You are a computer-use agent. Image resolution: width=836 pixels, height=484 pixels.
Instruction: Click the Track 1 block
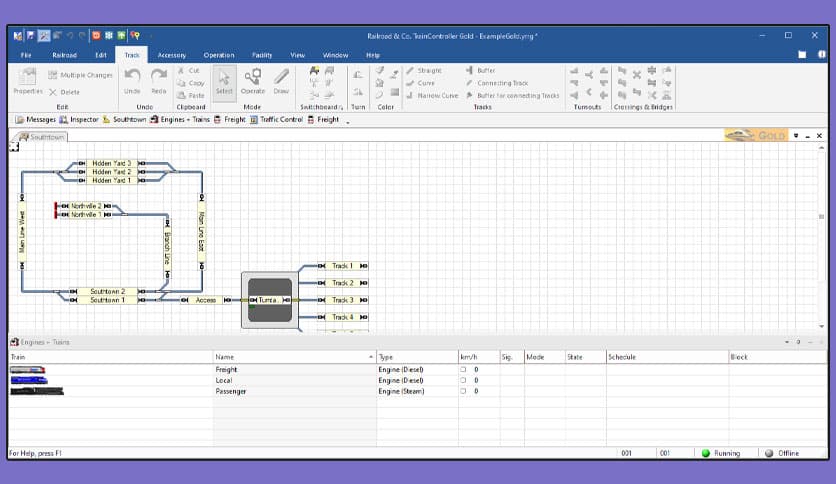tap(342, 265)
